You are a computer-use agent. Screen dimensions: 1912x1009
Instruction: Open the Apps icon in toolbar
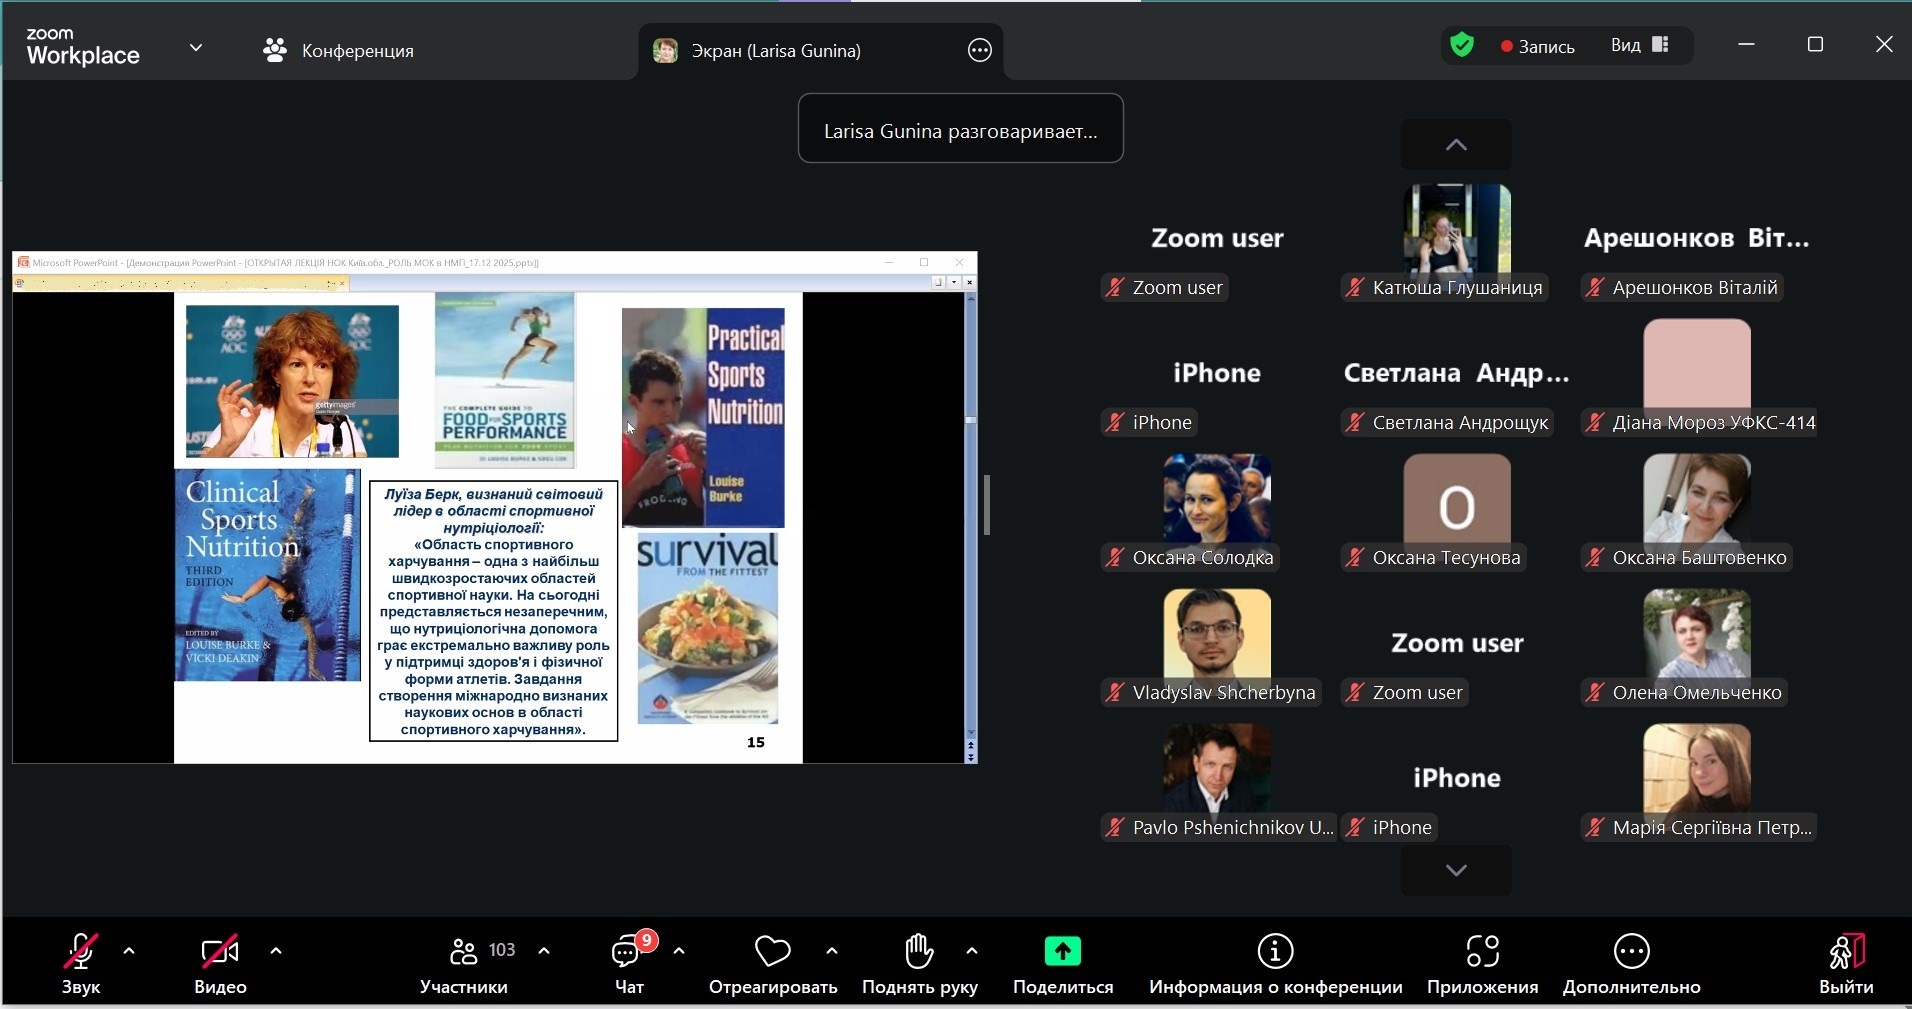[1482, 952]
